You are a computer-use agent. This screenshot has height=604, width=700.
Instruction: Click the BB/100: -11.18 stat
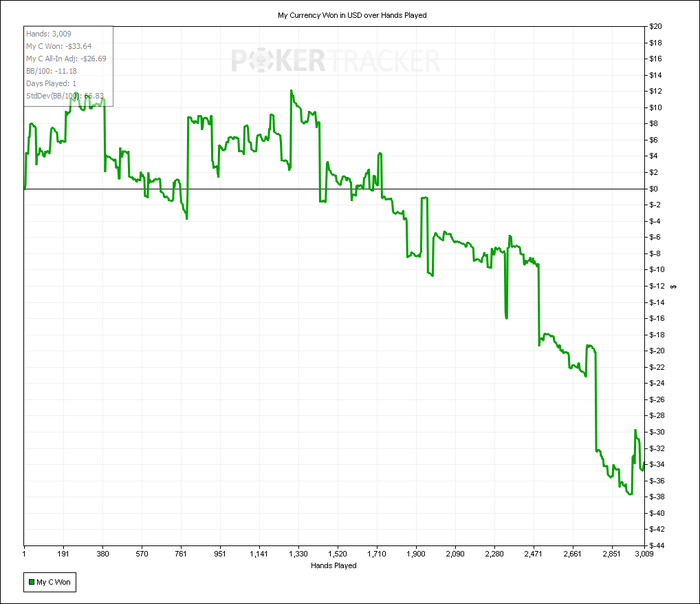click(x=51, y=71)
